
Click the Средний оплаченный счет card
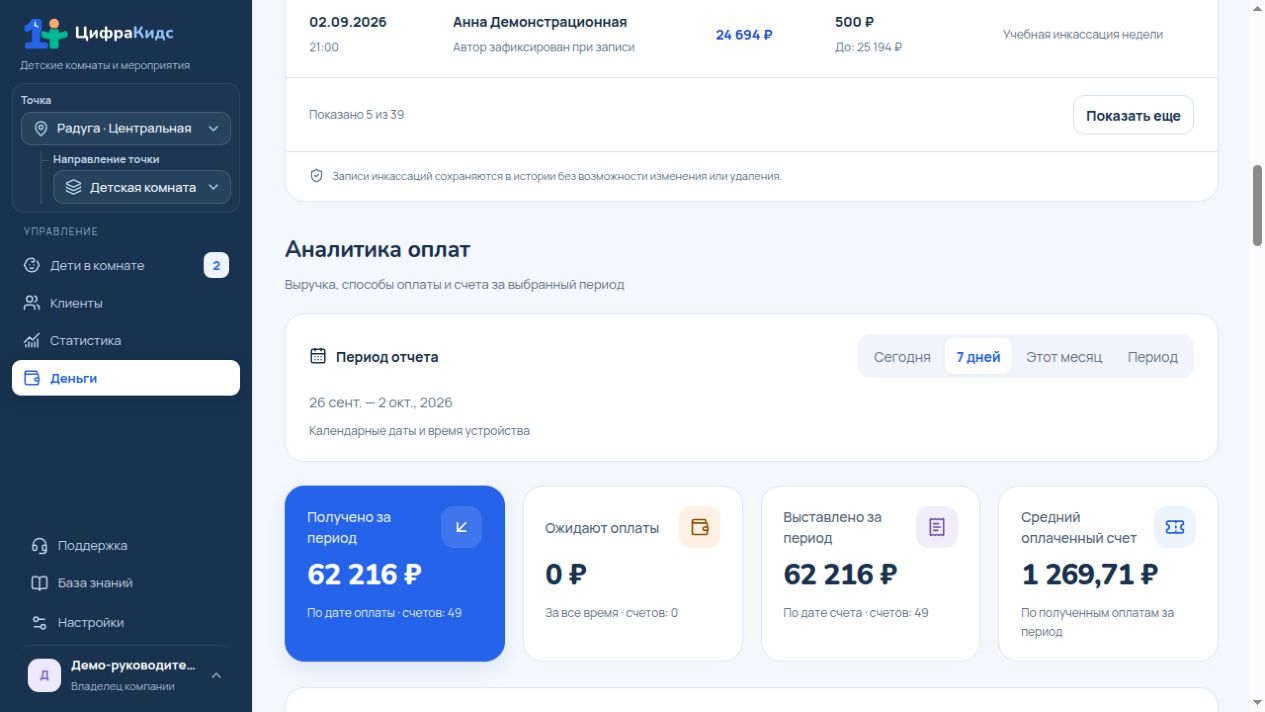[x=1109, y=574]
